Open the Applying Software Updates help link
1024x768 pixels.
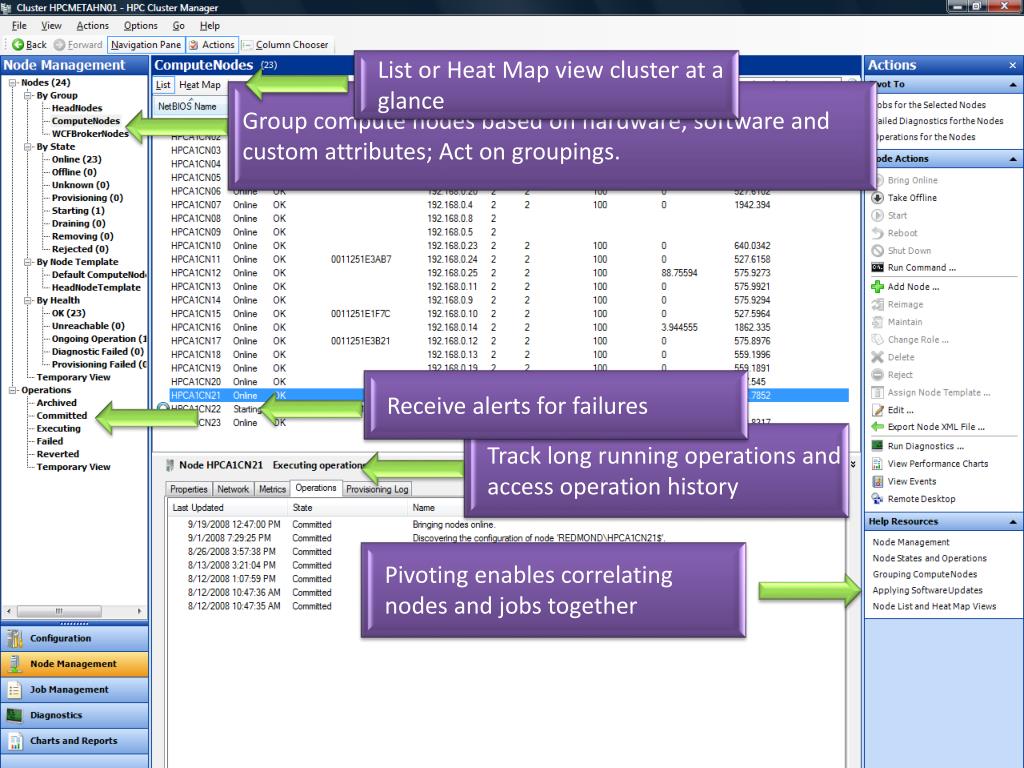(x=927, y=590)
